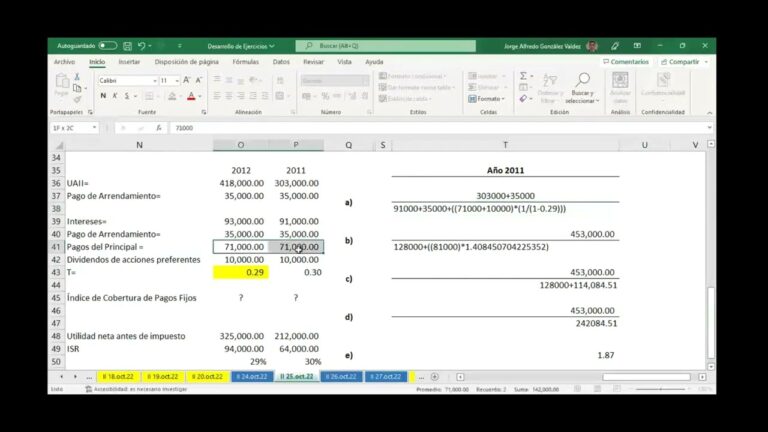Open the number format dropdown

365,81
